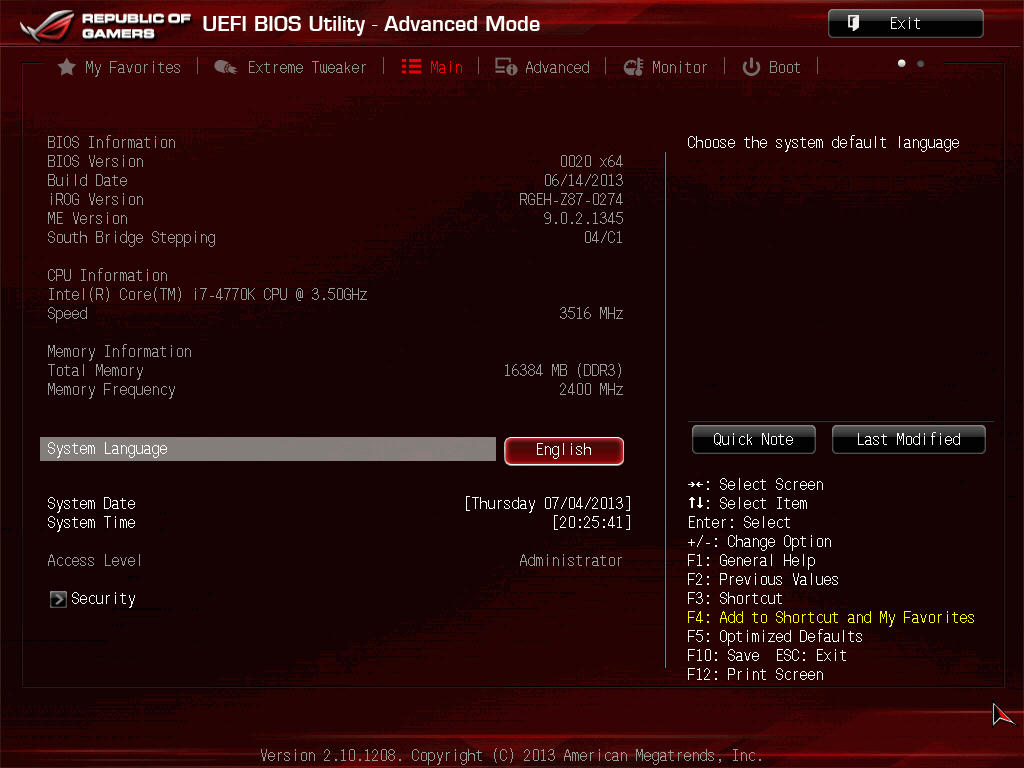1024x768 pixels.
Task: Click the F1 General Help hint
Action: [x=751, y=560]
